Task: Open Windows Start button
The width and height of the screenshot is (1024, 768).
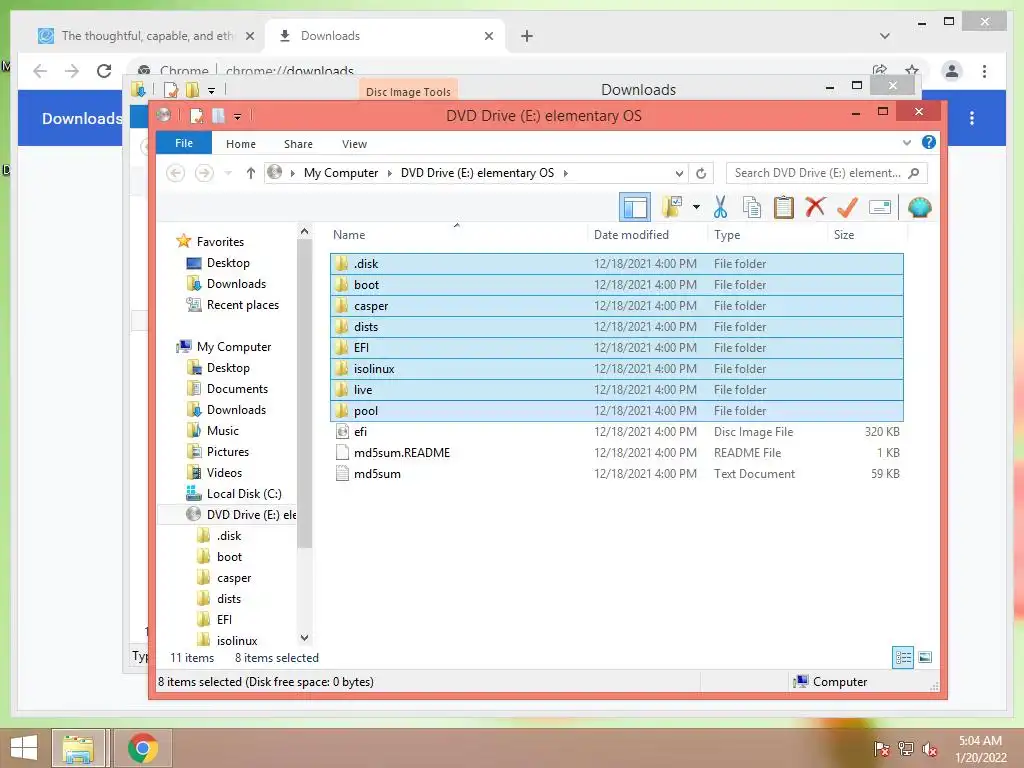Action: 24,748
